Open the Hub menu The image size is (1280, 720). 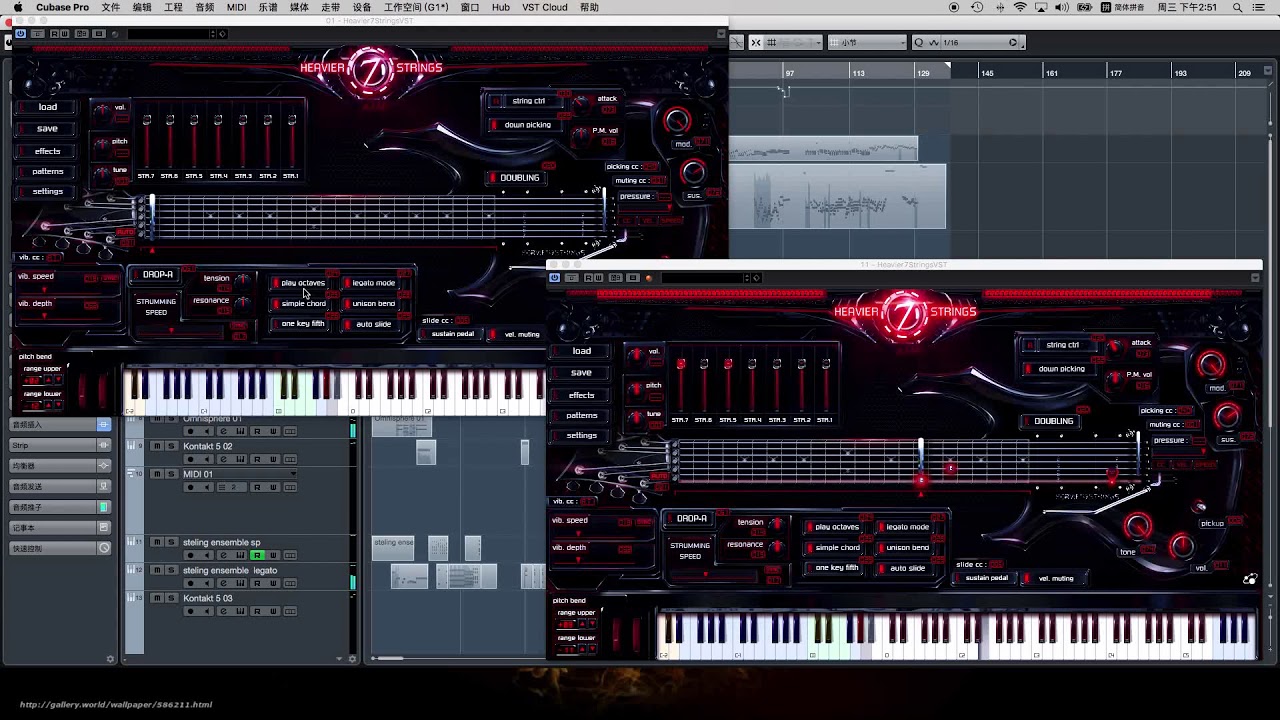click(501, 7)
